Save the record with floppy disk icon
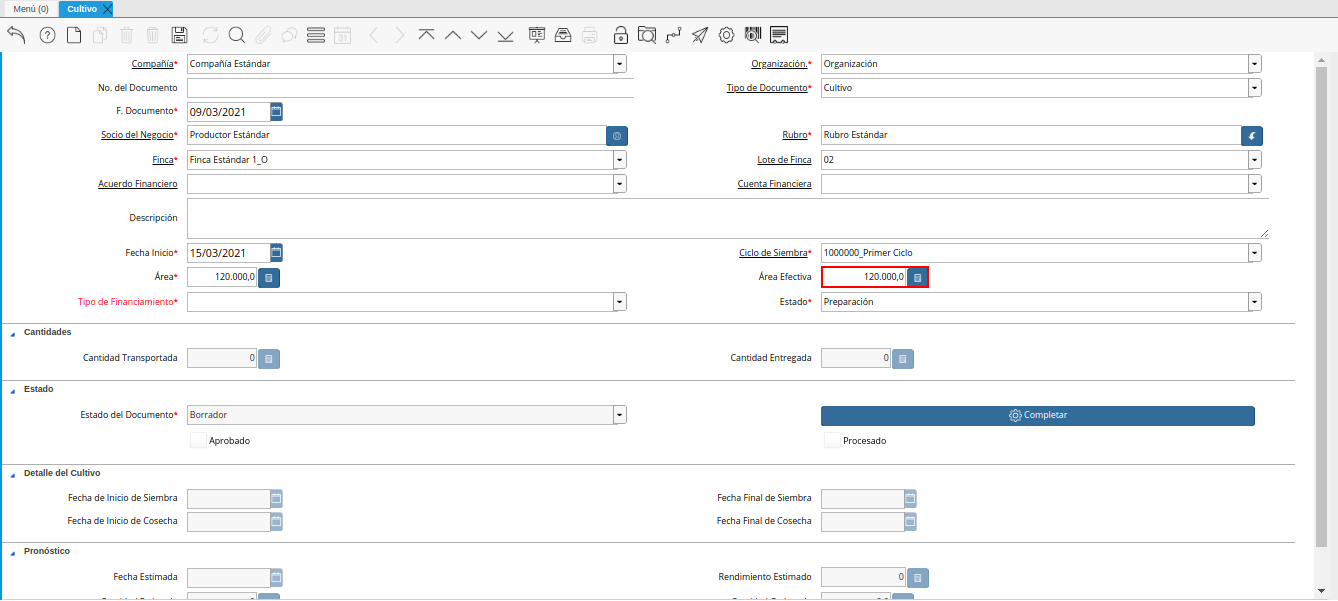The width and height of the screenshot is (1338, 601). [x=180, y=35]
